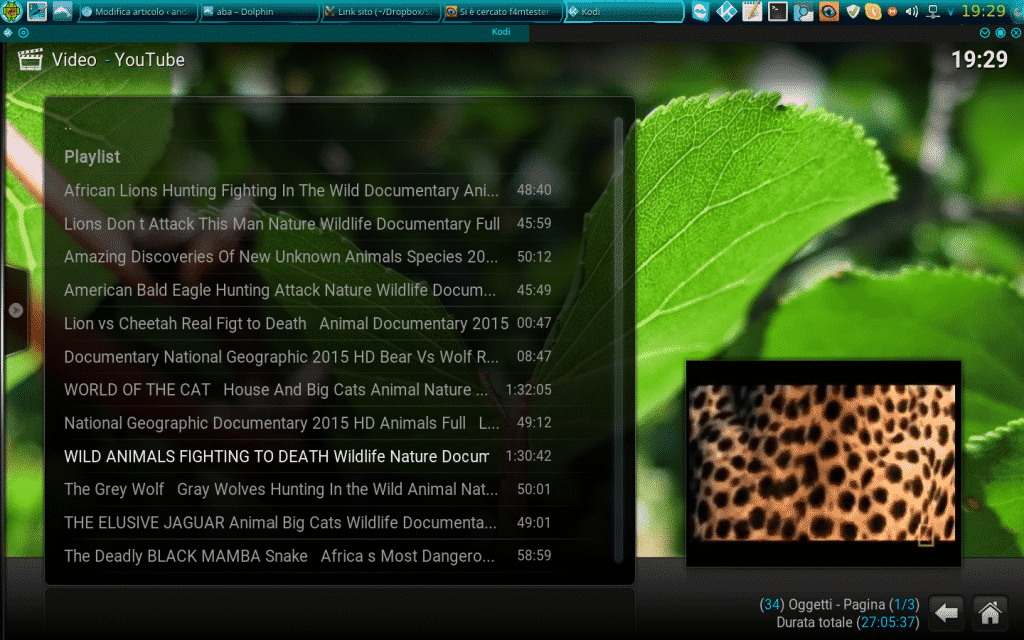Launch the terminal icon in panel

[777, 11]
